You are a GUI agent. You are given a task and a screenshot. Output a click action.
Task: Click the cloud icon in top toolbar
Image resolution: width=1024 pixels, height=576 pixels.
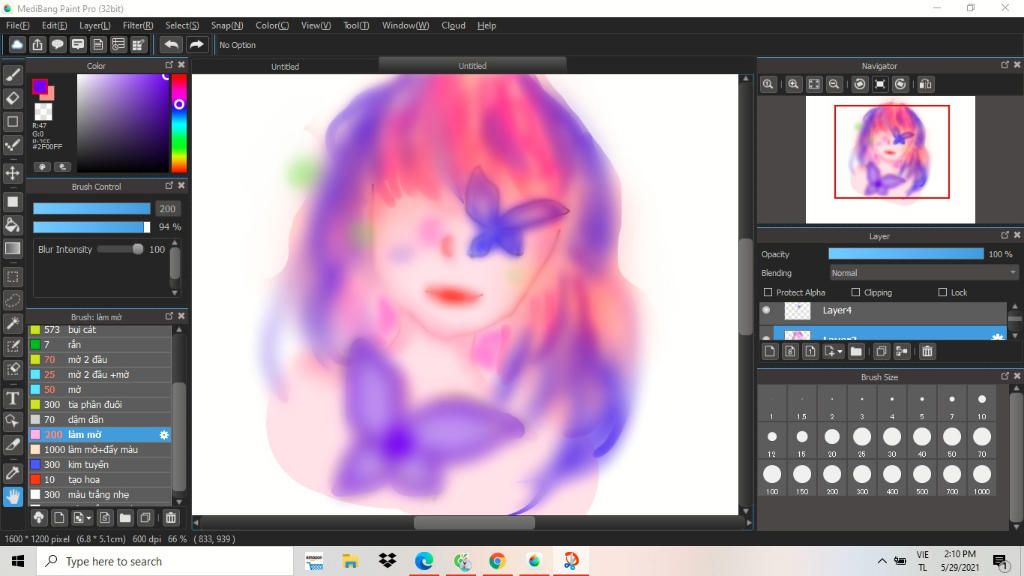17,44
